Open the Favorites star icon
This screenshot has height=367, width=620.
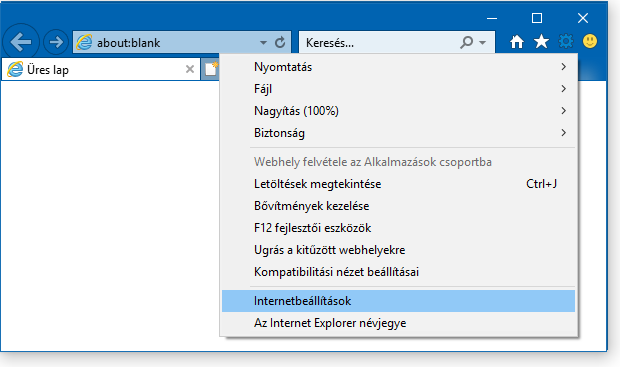[541, 42]
